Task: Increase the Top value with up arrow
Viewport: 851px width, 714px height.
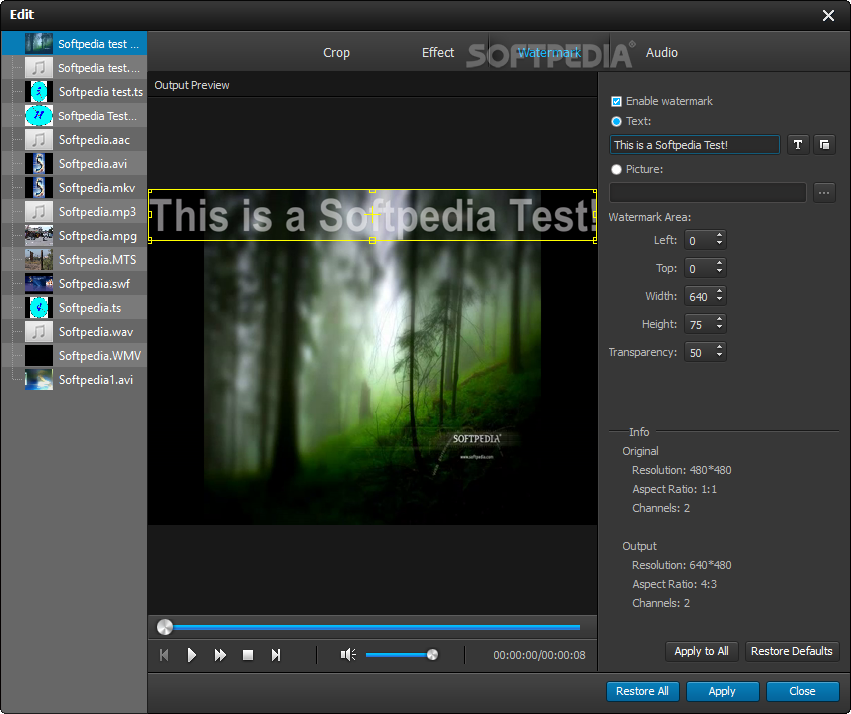Action: pos(720,264)
